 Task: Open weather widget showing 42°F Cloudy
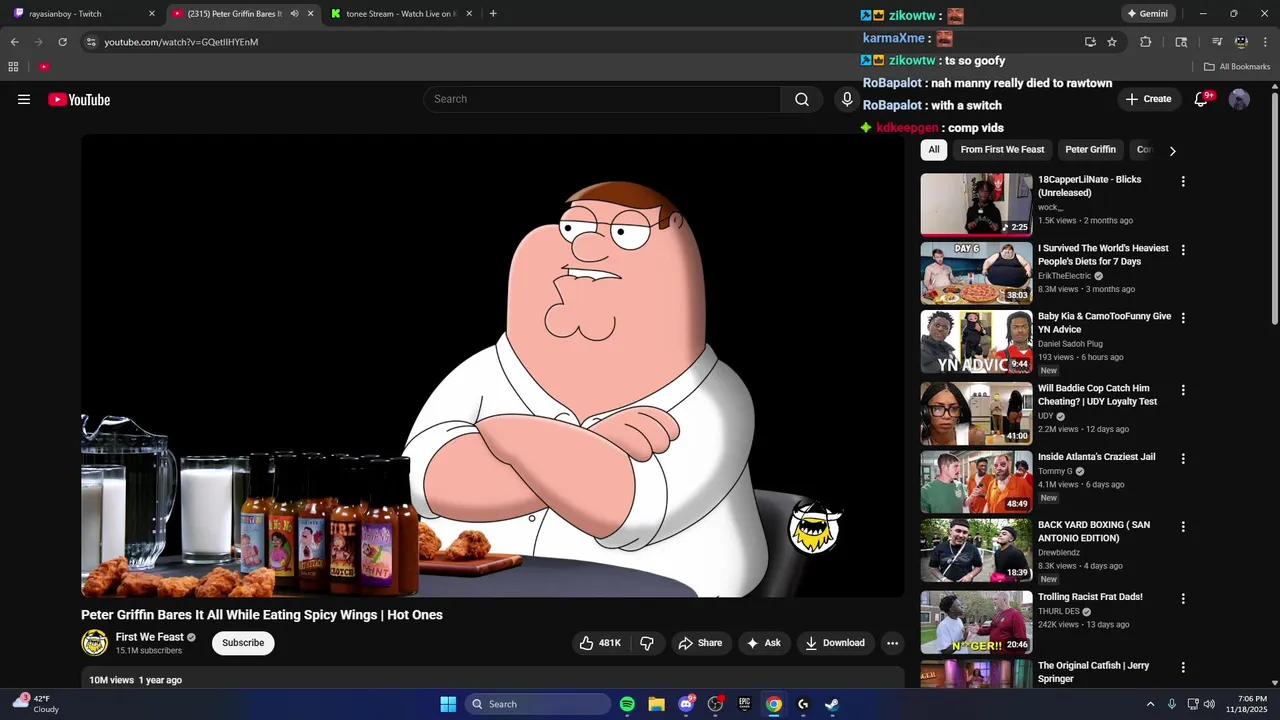tap(35, 704)
